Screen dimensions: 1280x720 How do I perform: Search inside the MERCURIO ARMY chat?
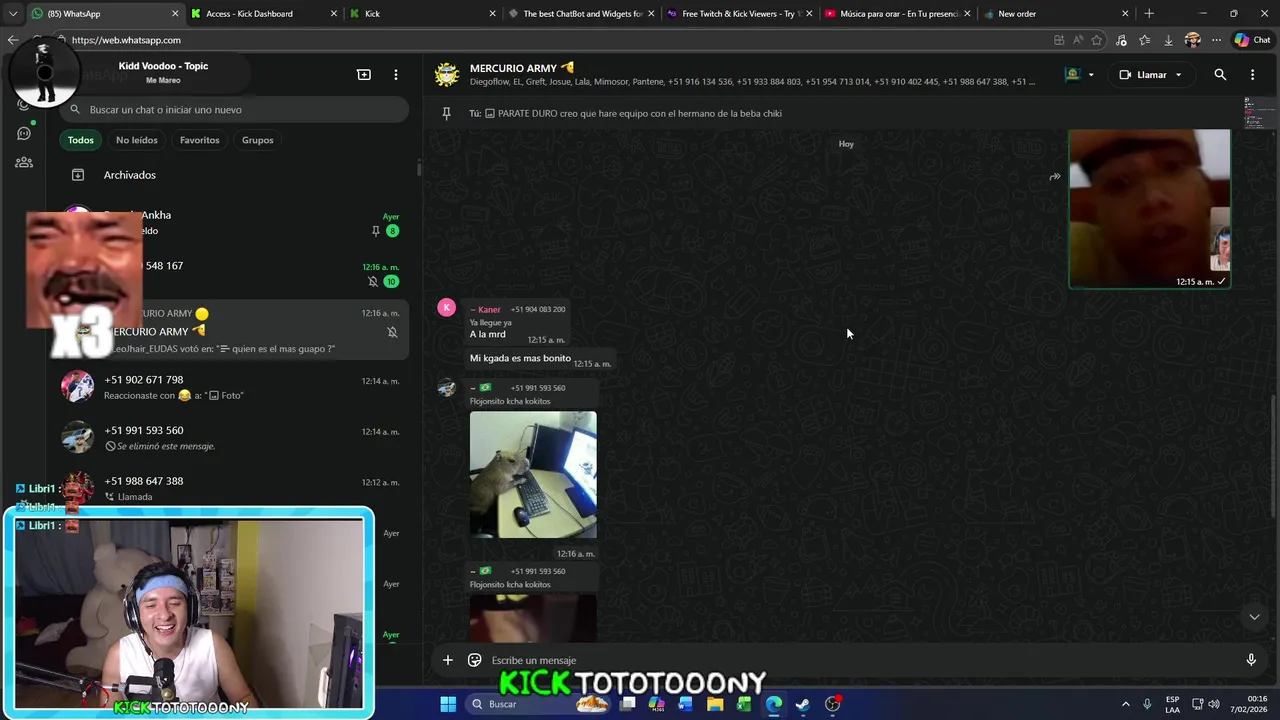click(1220, 75)
